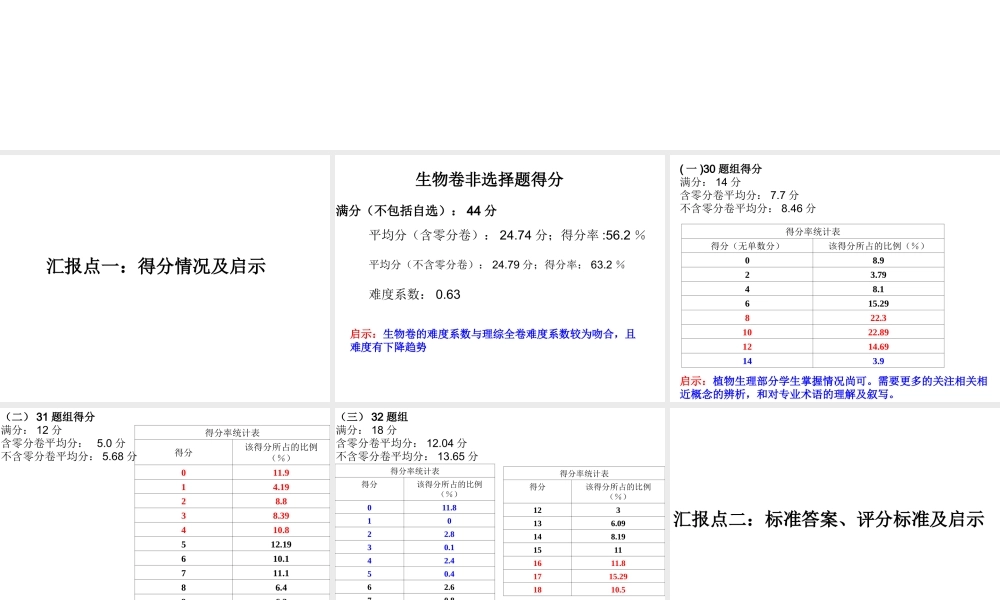Image resolution: width=1000 pixels, height=600 pixels.
Task: Click the line 不含零分卷平均分：13.65 分
Action: [x=407, y=457]
